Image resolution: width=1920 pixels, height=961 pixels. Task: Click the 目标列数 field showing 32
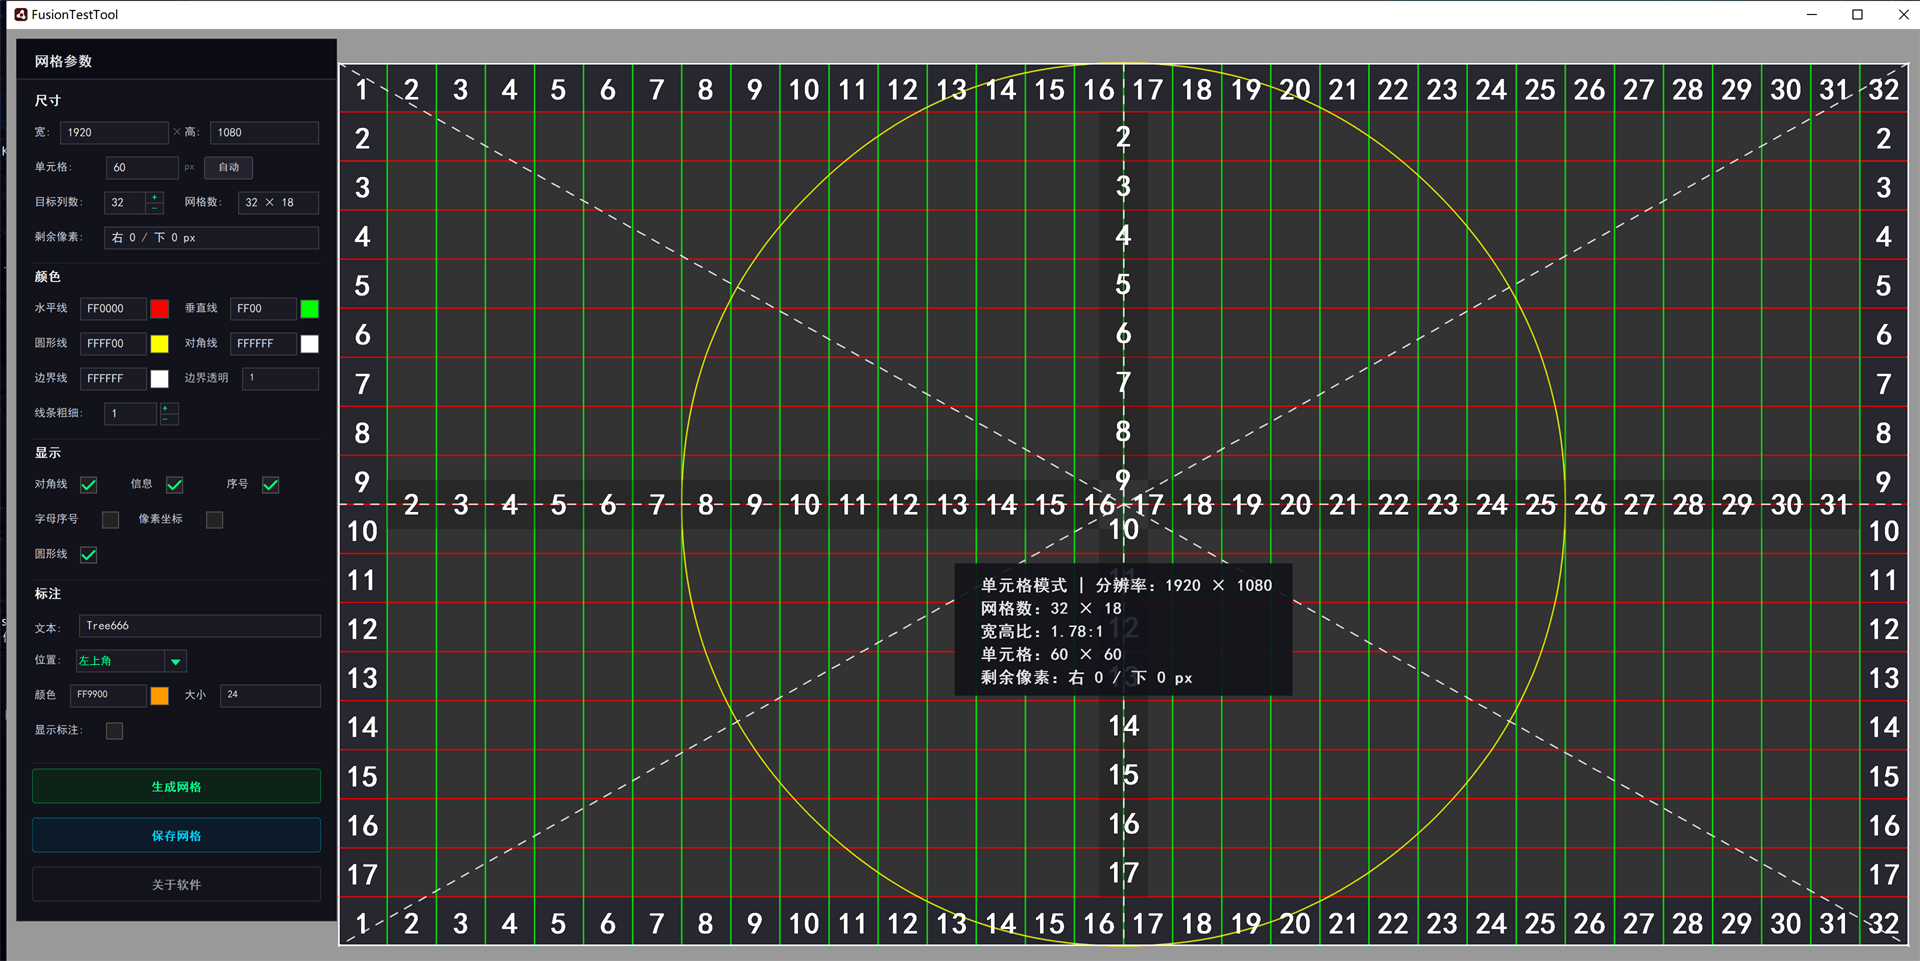(126, 203)
